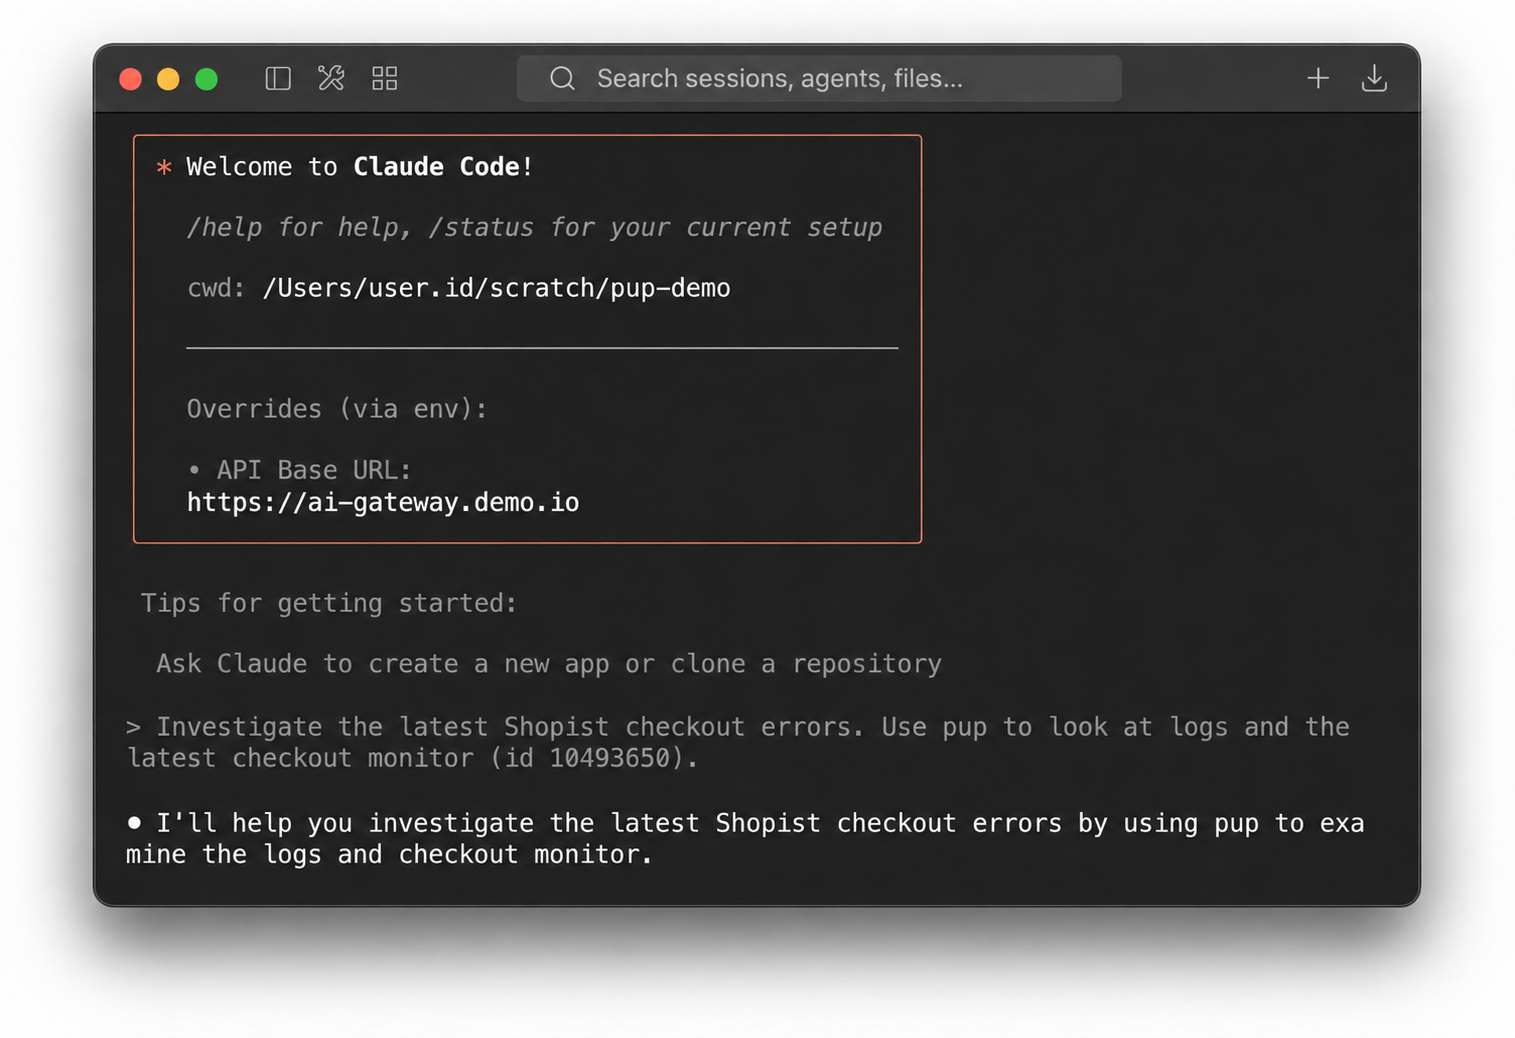Open the https://ai-gateway.demo.io URL
Screen dimensions: 1515x1038
point(383,502)
